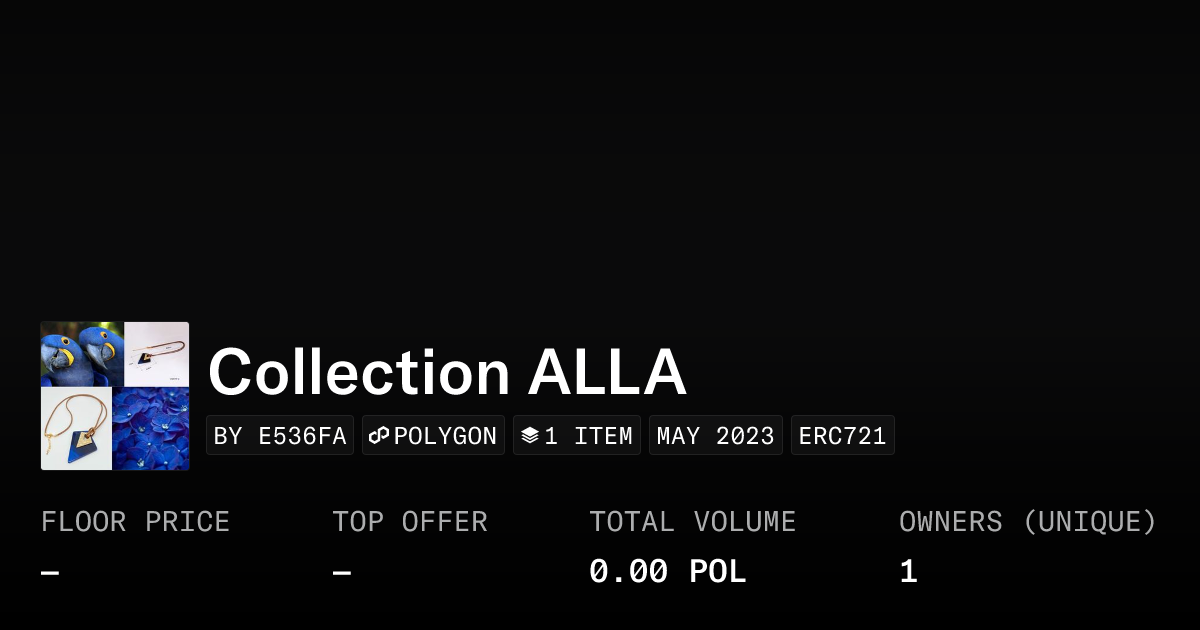This screenshot has height=630, width=1200.
Task: Click the TOP OFFER label
Action: click(x=410, y=522)
